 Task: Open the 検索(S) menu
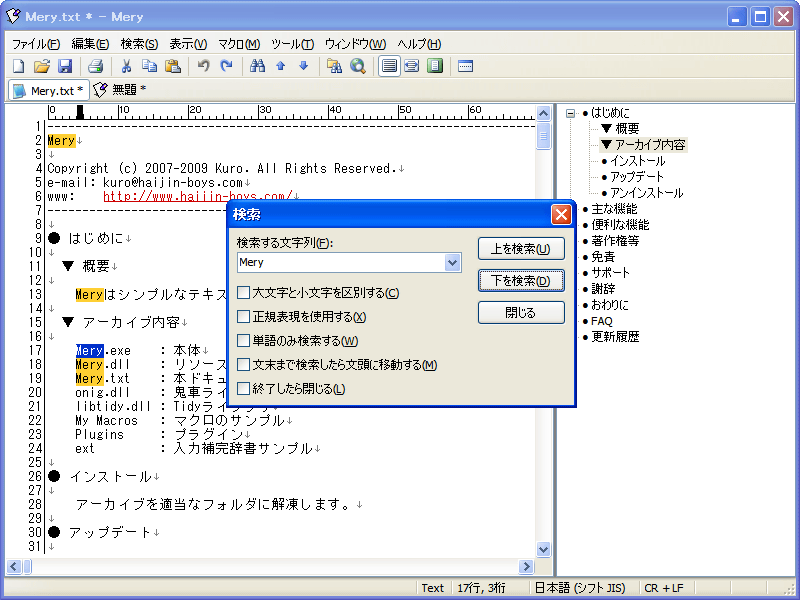pyautogui.click(x=139, y=44)
